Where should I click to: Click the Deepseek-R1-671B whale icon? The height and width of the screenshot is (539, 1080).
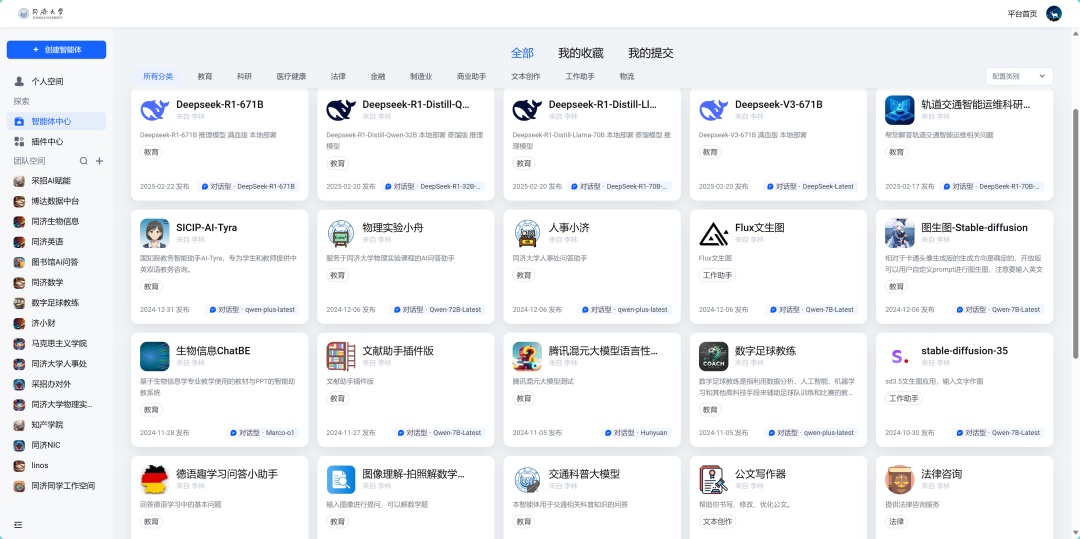tap(154, 110)
